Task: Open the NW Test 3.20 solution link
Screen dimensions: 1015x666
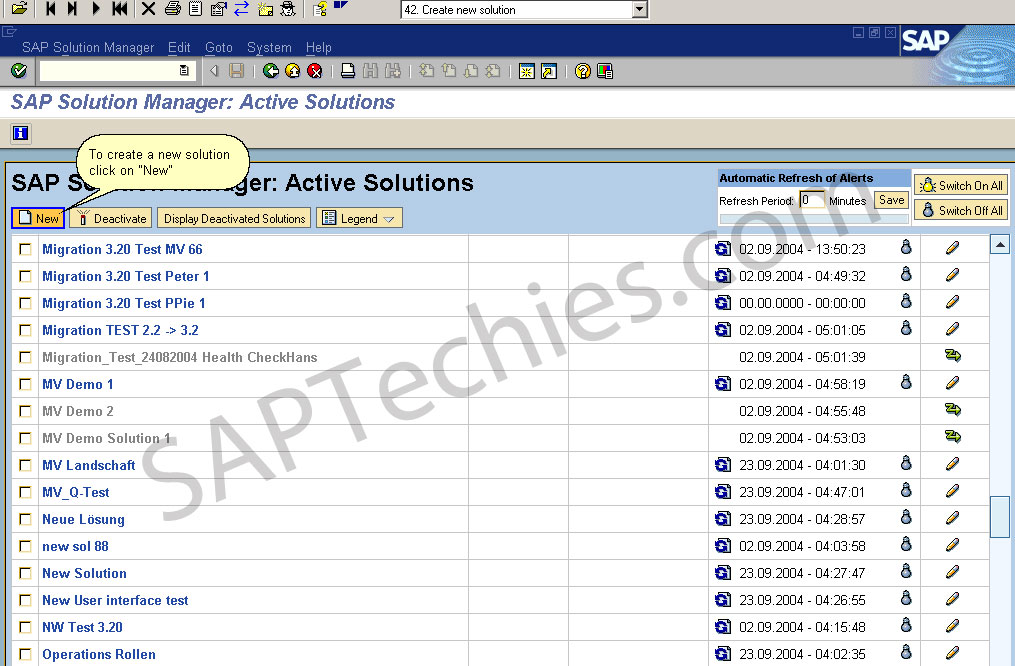Action: click(82, 627)
